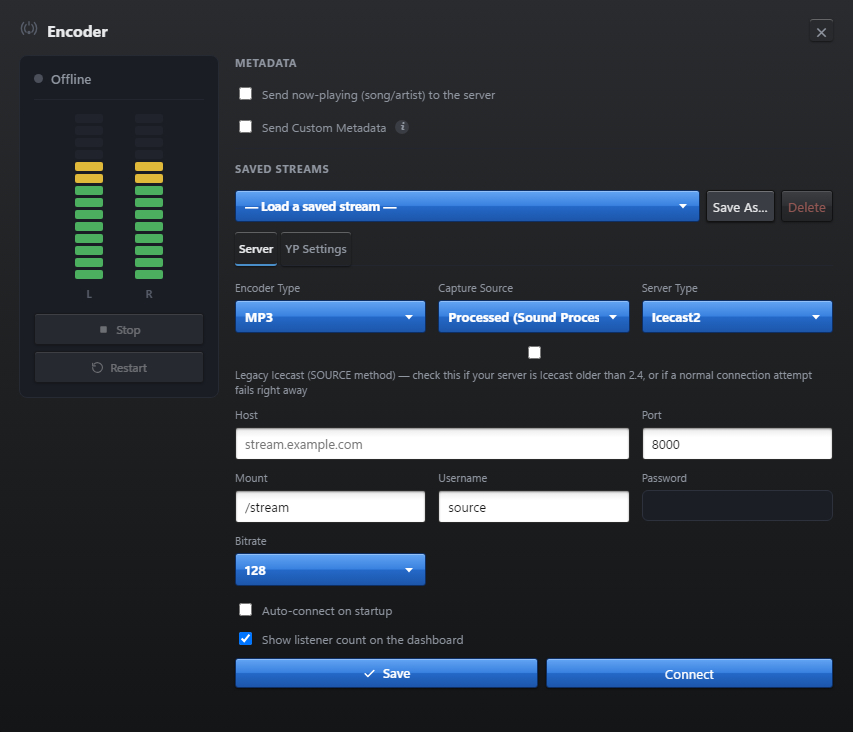Image resolution: width=853 pixels, height=732 pixels.
Task: Click the right channel R level meter
Action: tap(149, 197)
